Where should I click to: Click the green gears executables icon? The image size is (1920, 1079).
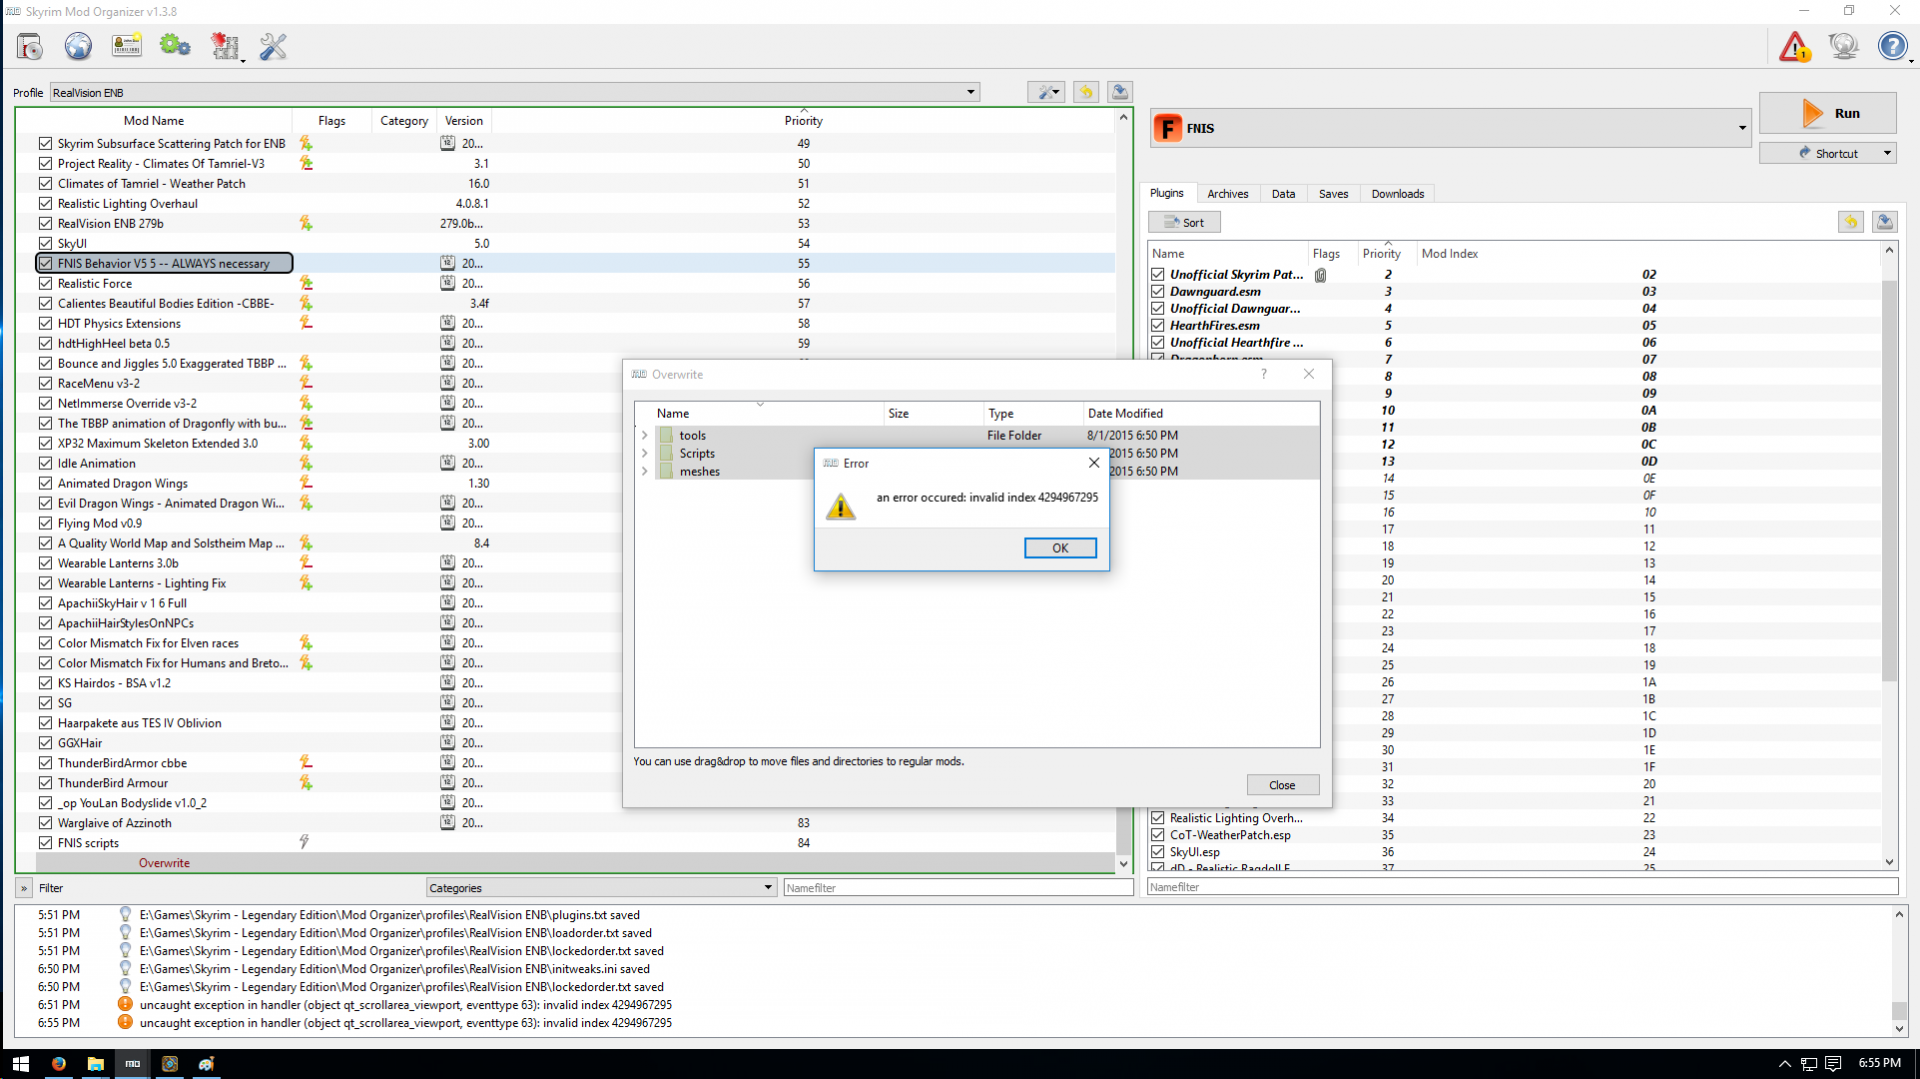coord(175,47)
